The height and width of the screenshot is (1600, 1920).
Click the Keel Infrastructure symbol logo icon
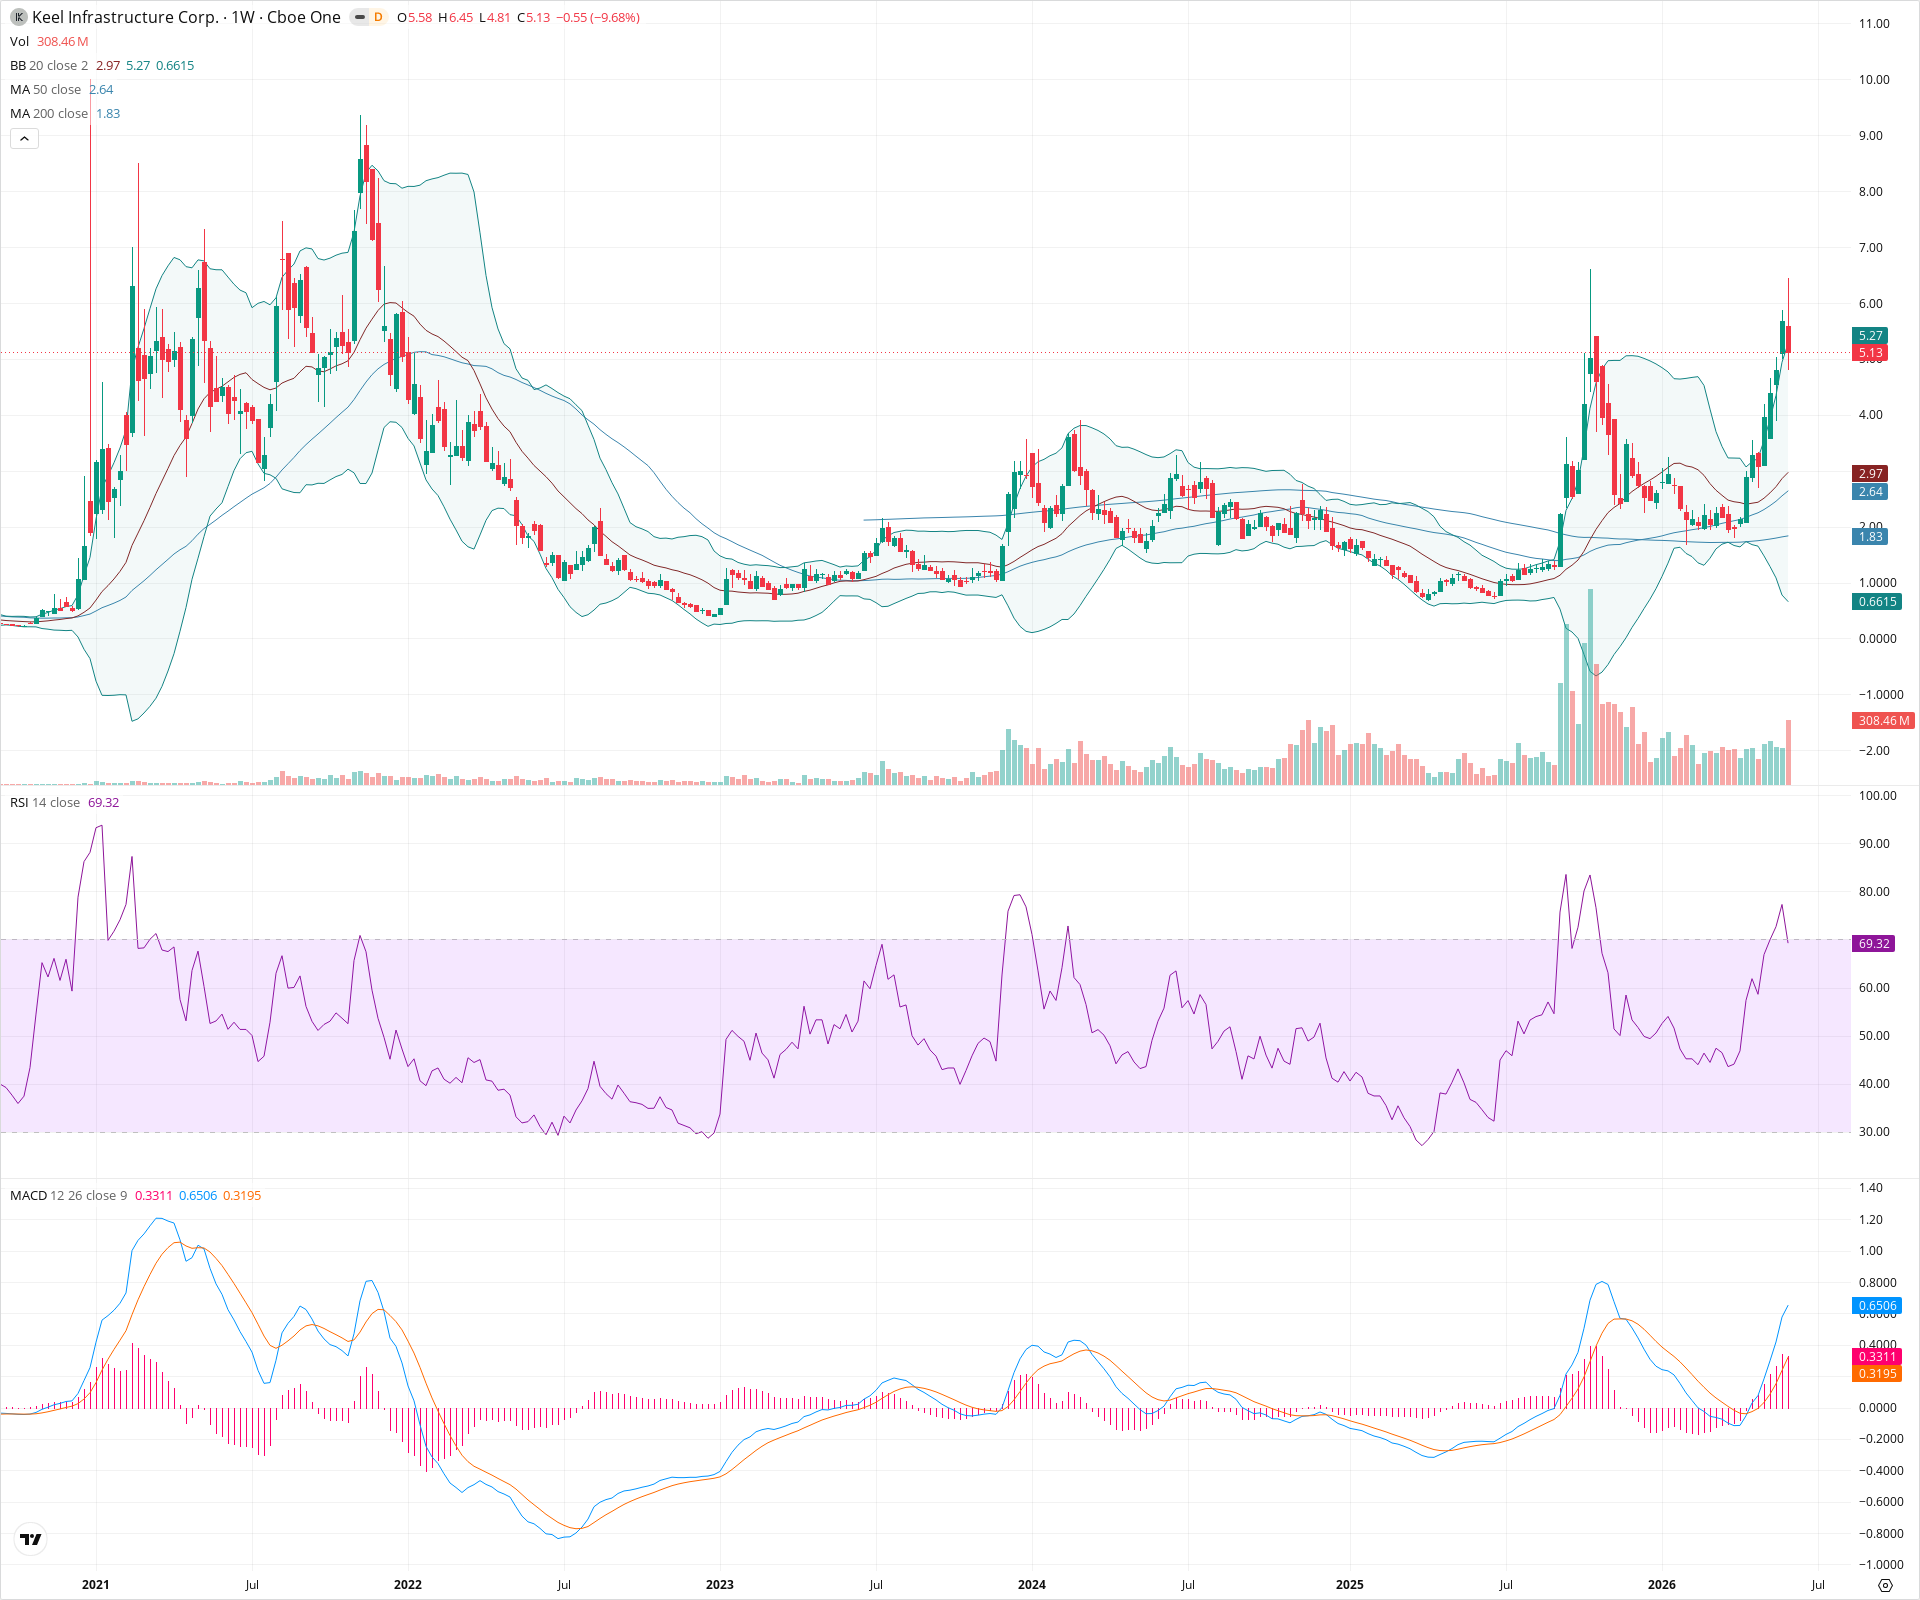pos(18,17)
